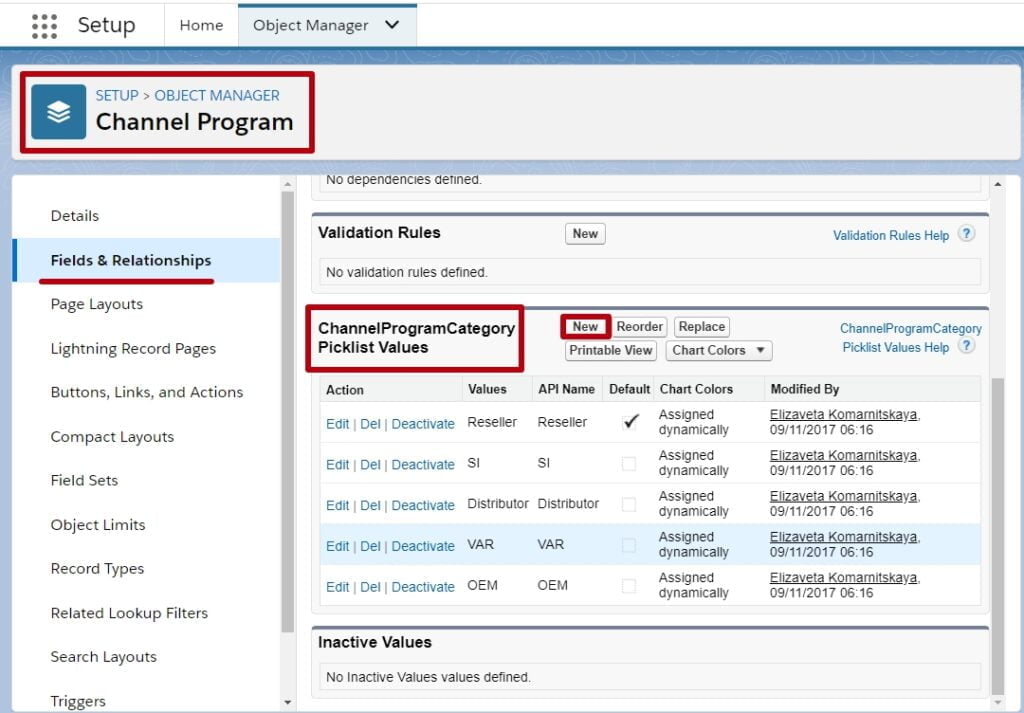Edit the VAR picklist value
The height and width of the screenshot is (713, 1024).
338,546
